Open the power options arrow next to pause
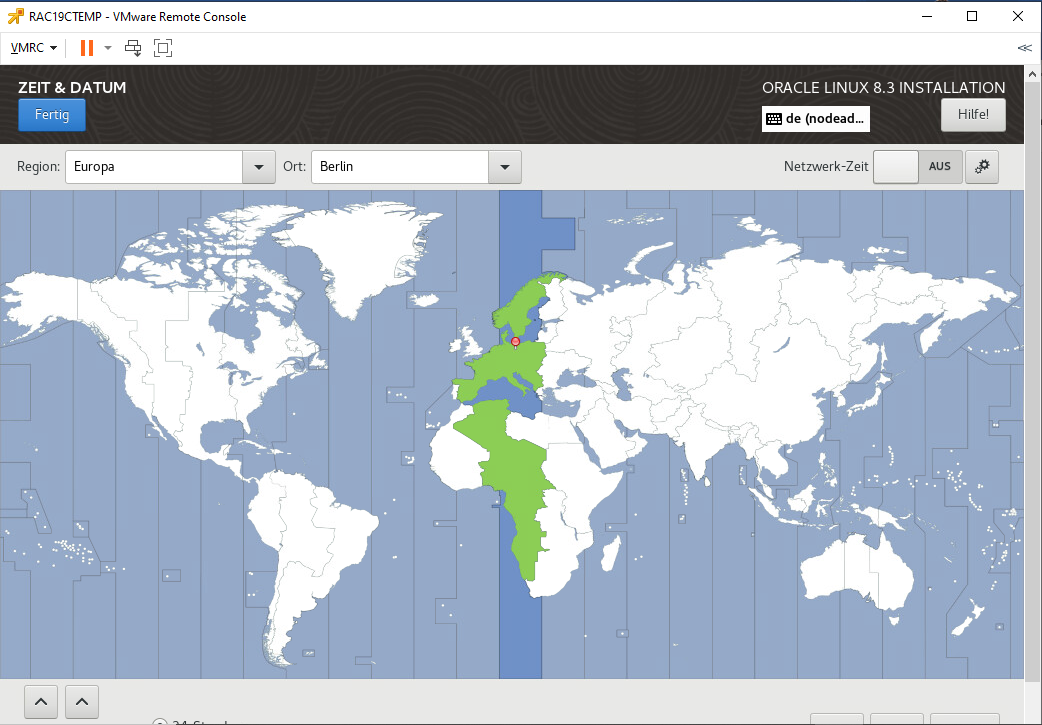The width and height of the screenshot is (1042, 725). (x=108, y=47)
